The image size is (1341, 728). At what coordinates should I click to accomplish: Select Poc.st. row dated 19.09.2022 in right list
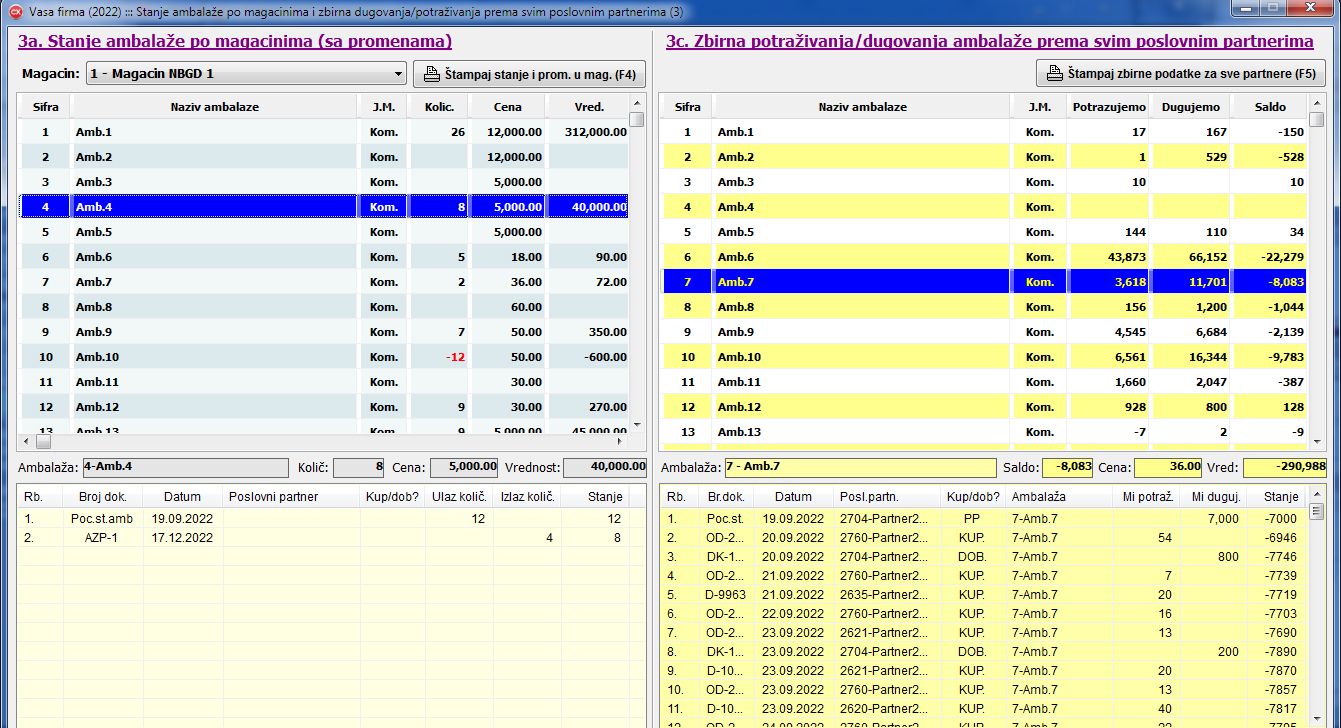click(984, 519)
